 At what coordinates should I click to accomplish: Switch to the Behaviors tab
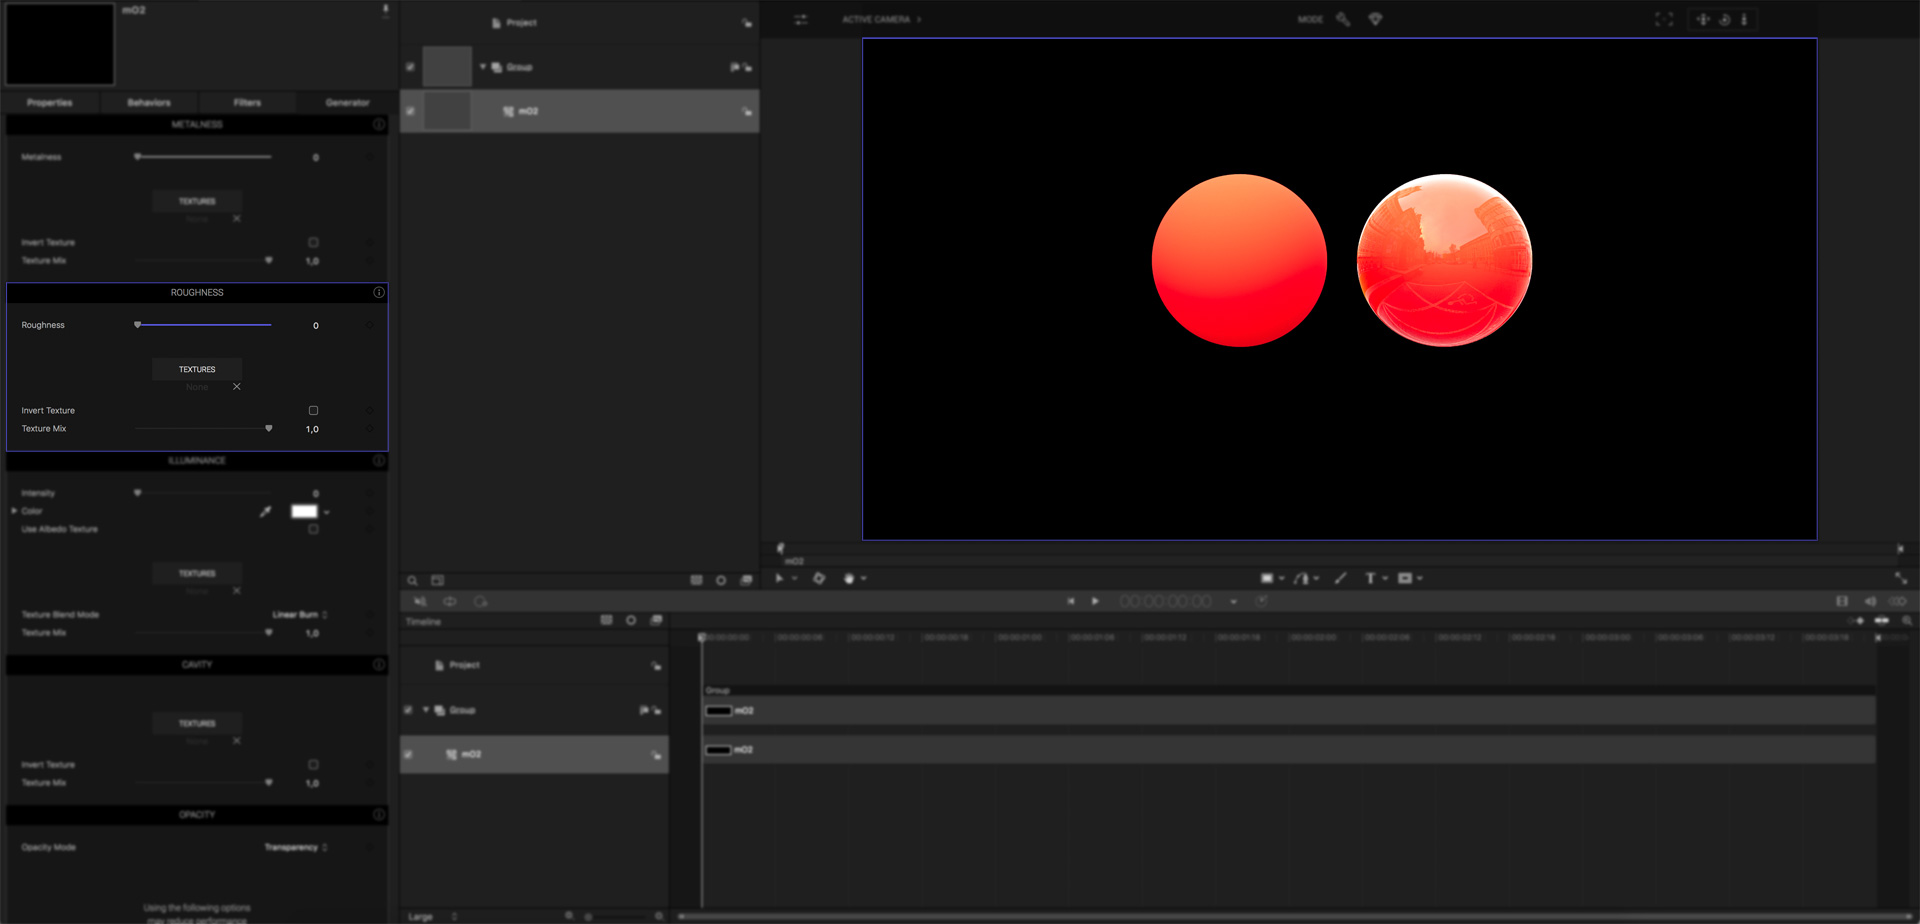point(149,103)
